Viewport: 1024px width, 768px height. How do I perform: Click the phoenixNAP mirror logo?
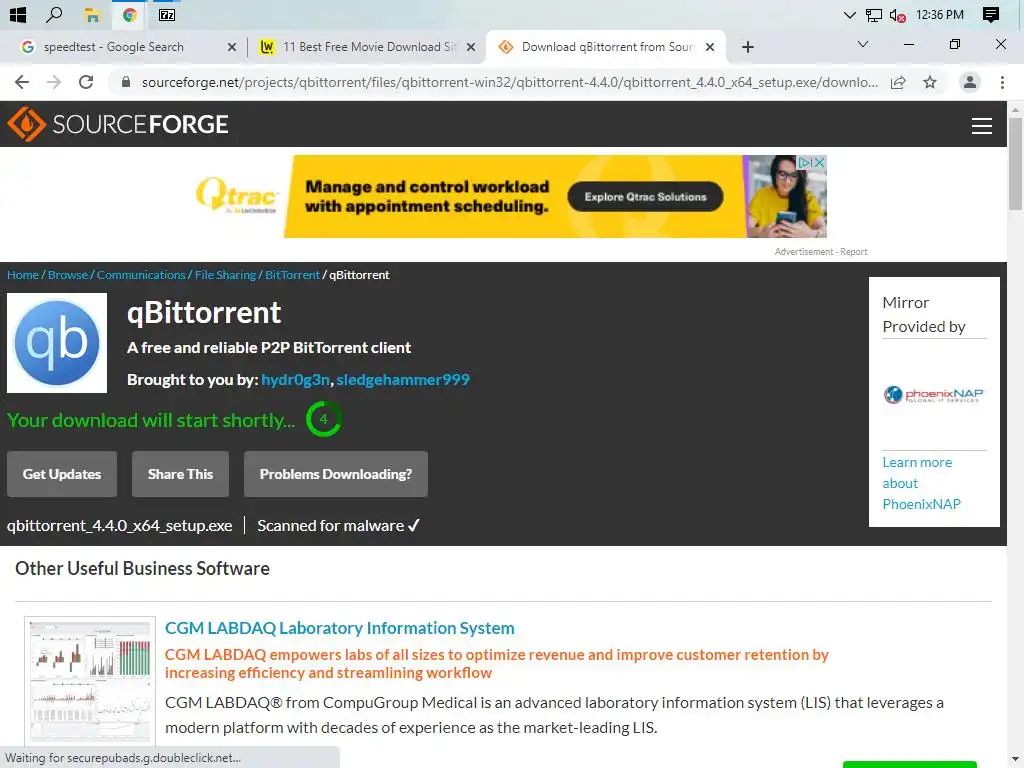pyautogui.click(x=934, y=394)
